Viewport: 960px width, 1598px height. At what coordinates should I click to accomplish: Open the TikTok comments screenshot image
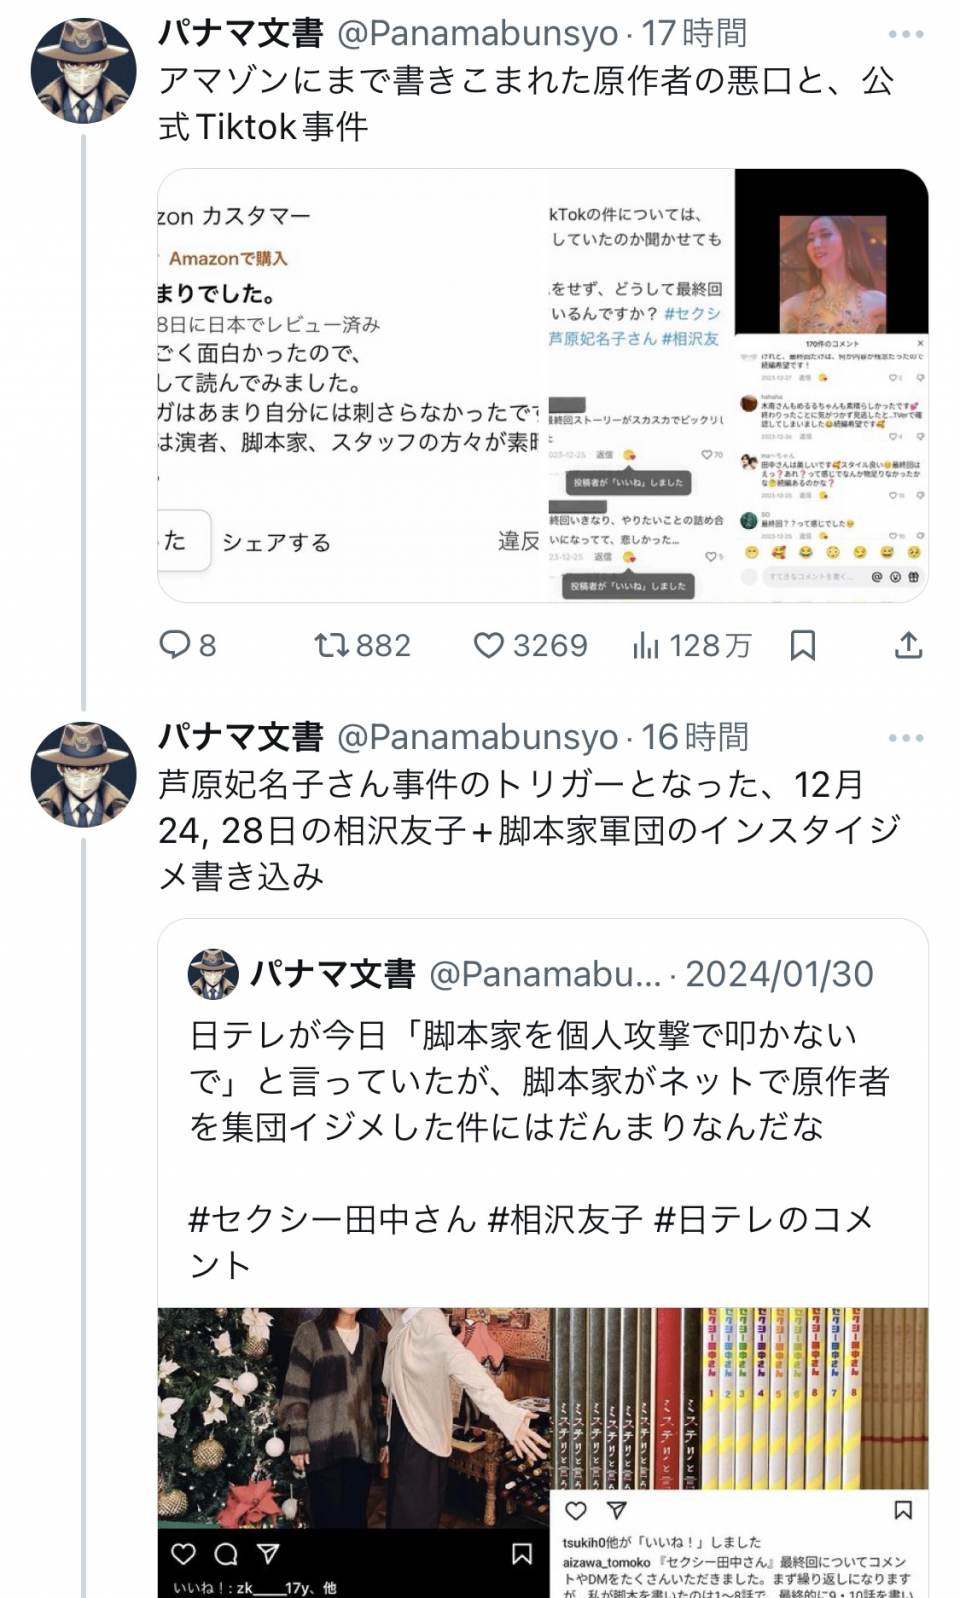[x=832, y=386]
